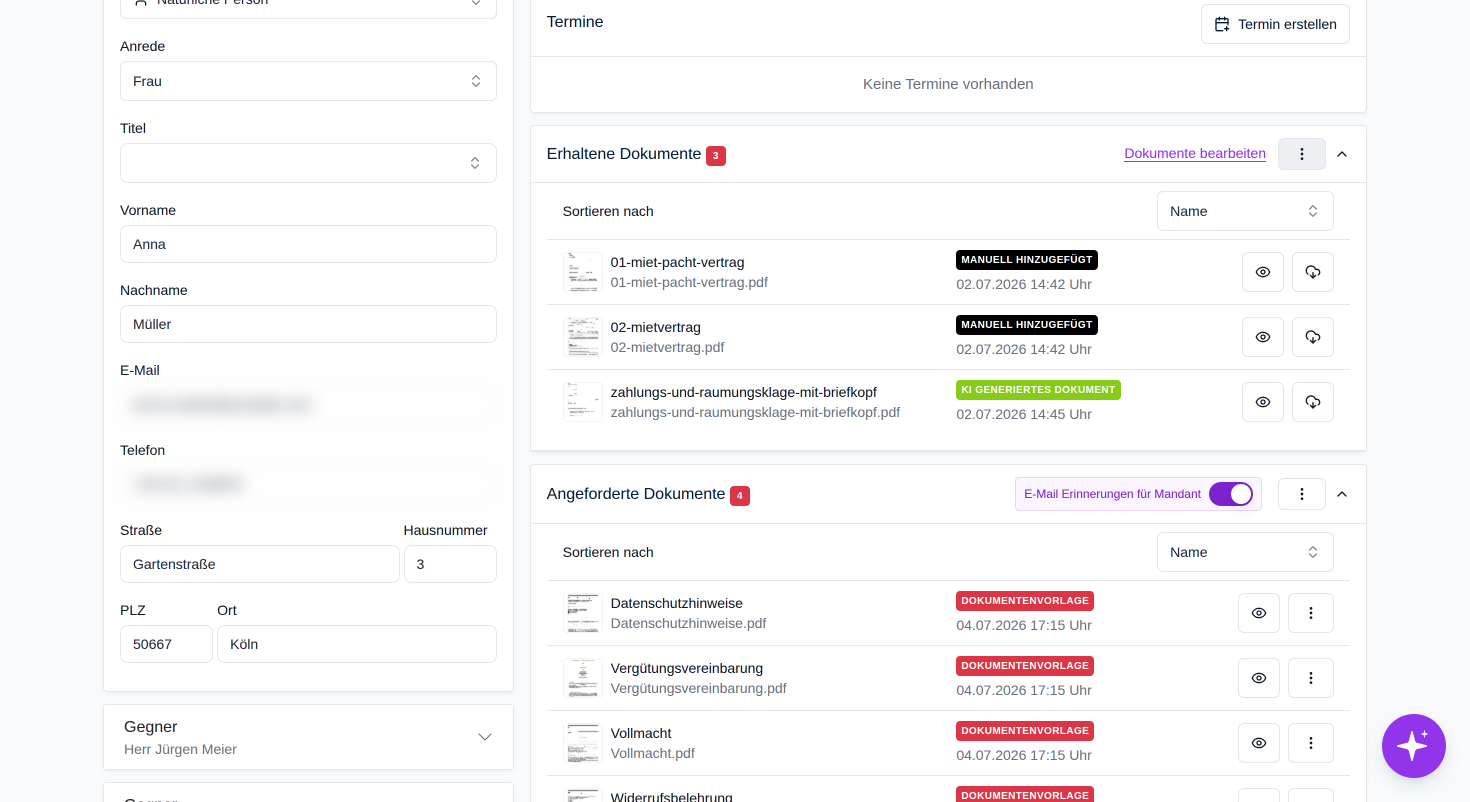Download the 02-mietvertrag PDF
This screenshot has height=802, width=1470.
(1312, 337)
